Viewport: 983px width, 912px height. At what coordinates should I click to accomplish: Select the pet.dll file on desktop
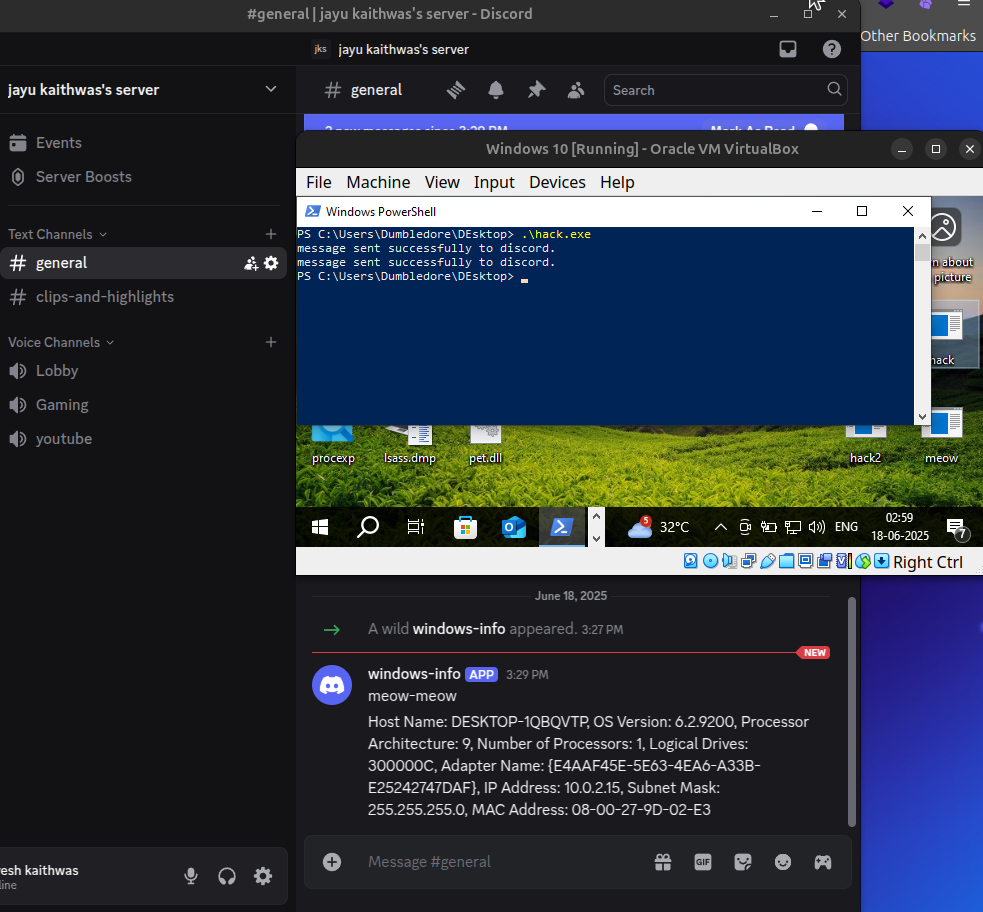[x=485, y=444]
